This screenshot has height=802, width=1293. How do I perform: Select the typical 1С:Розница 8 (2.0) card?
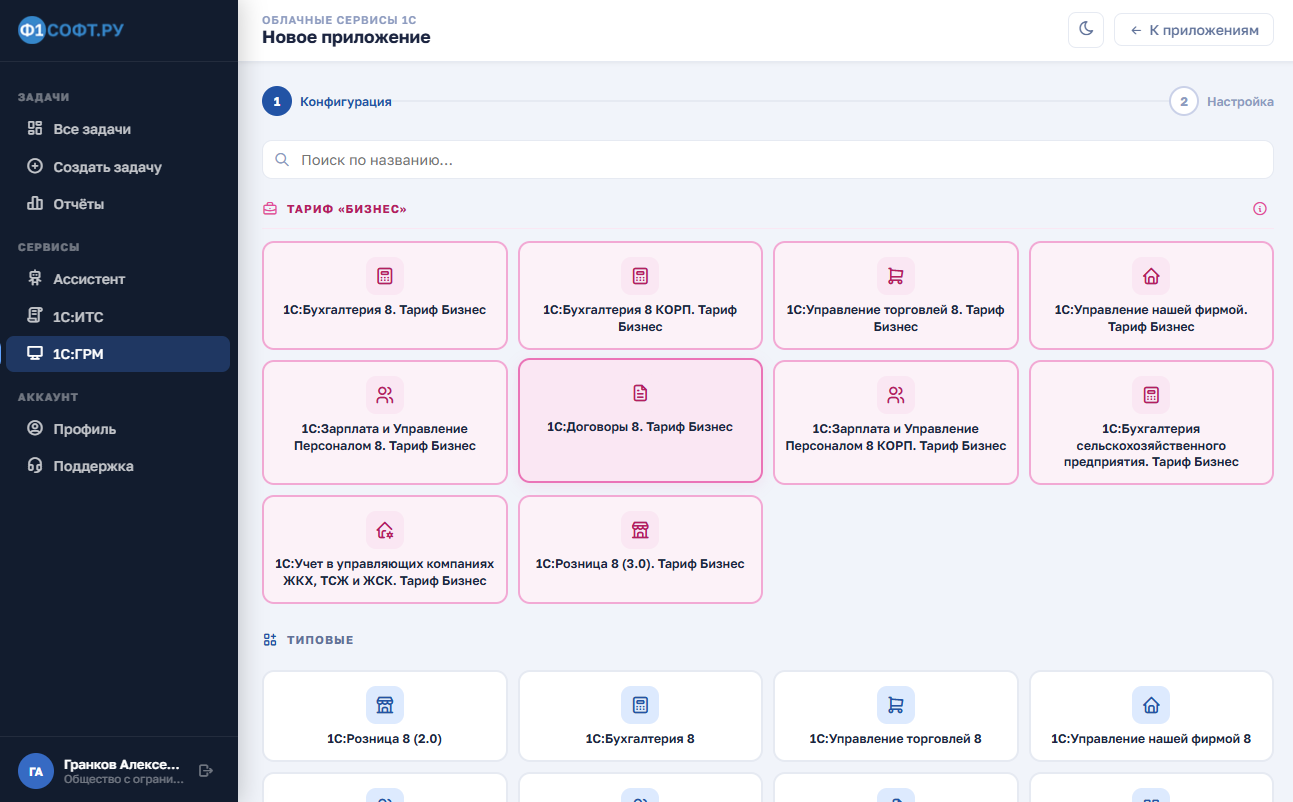click(x=385, y=716)
